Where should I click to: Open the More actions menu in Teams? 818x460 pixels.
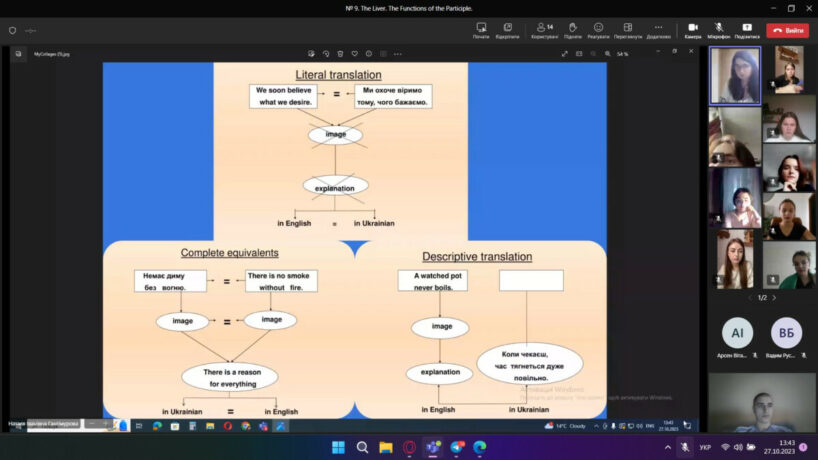coord(658,30)
